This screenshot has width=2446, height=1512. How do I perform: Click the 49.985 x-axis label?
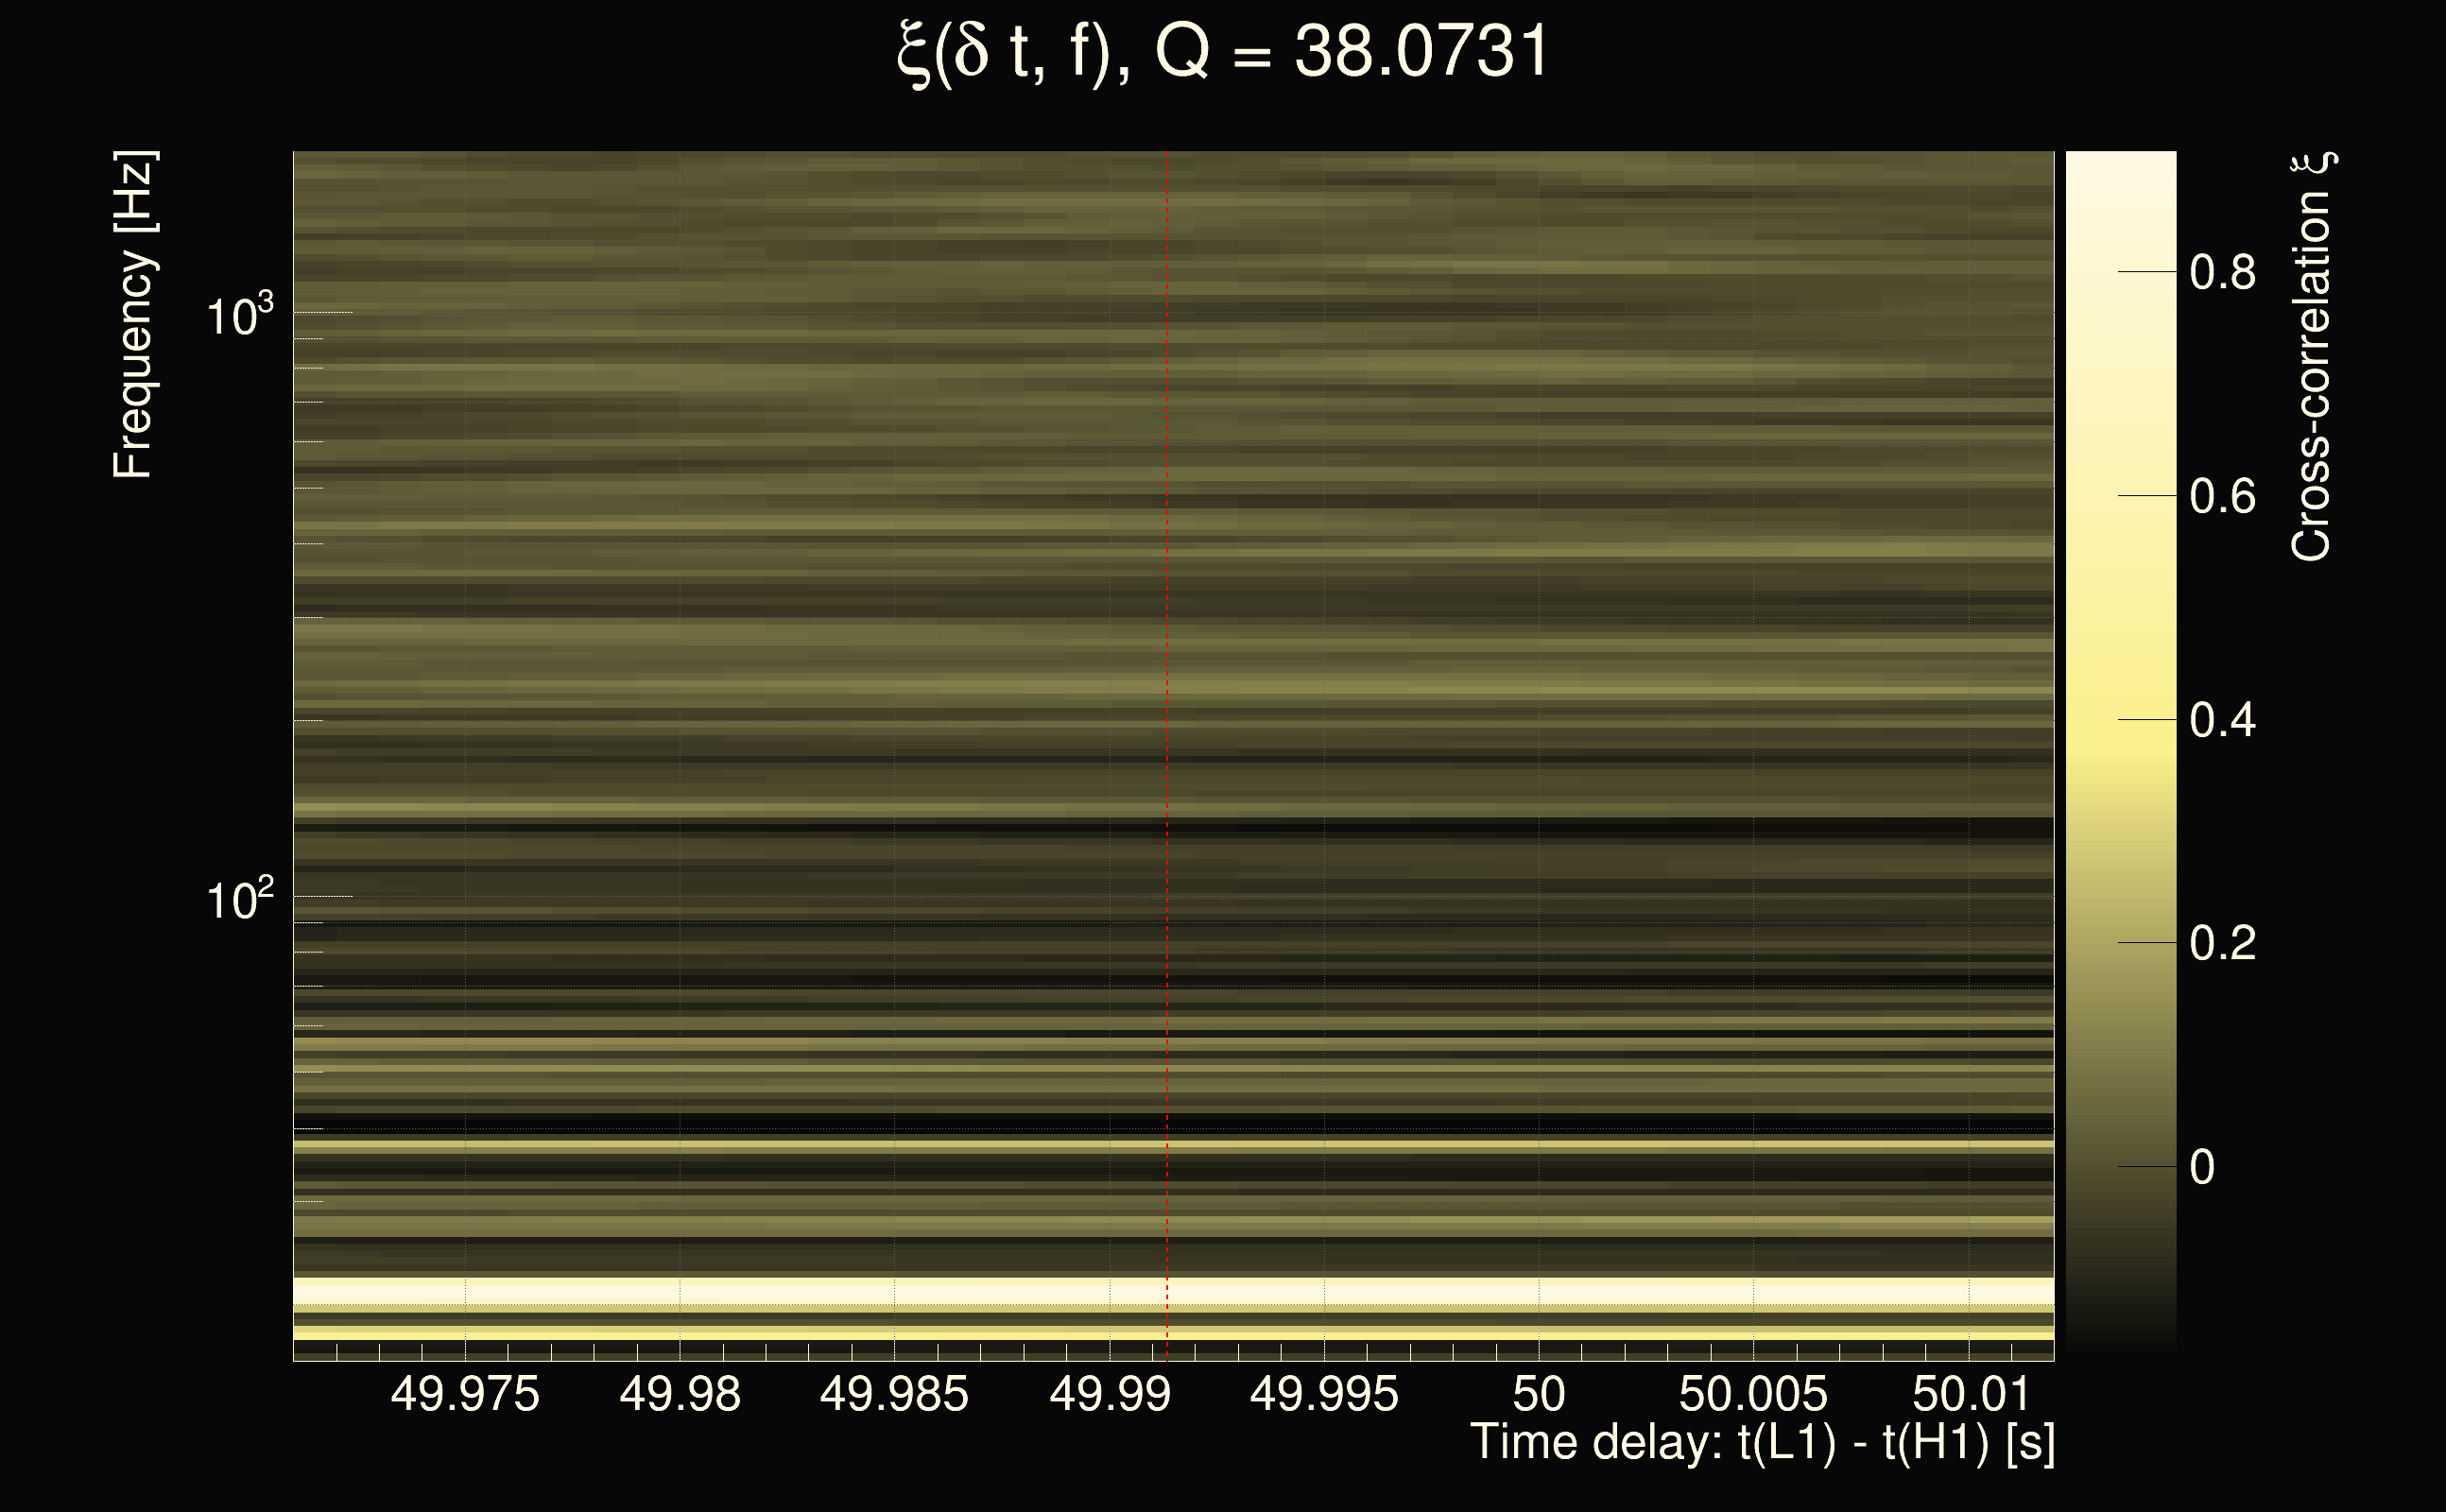894,1394
